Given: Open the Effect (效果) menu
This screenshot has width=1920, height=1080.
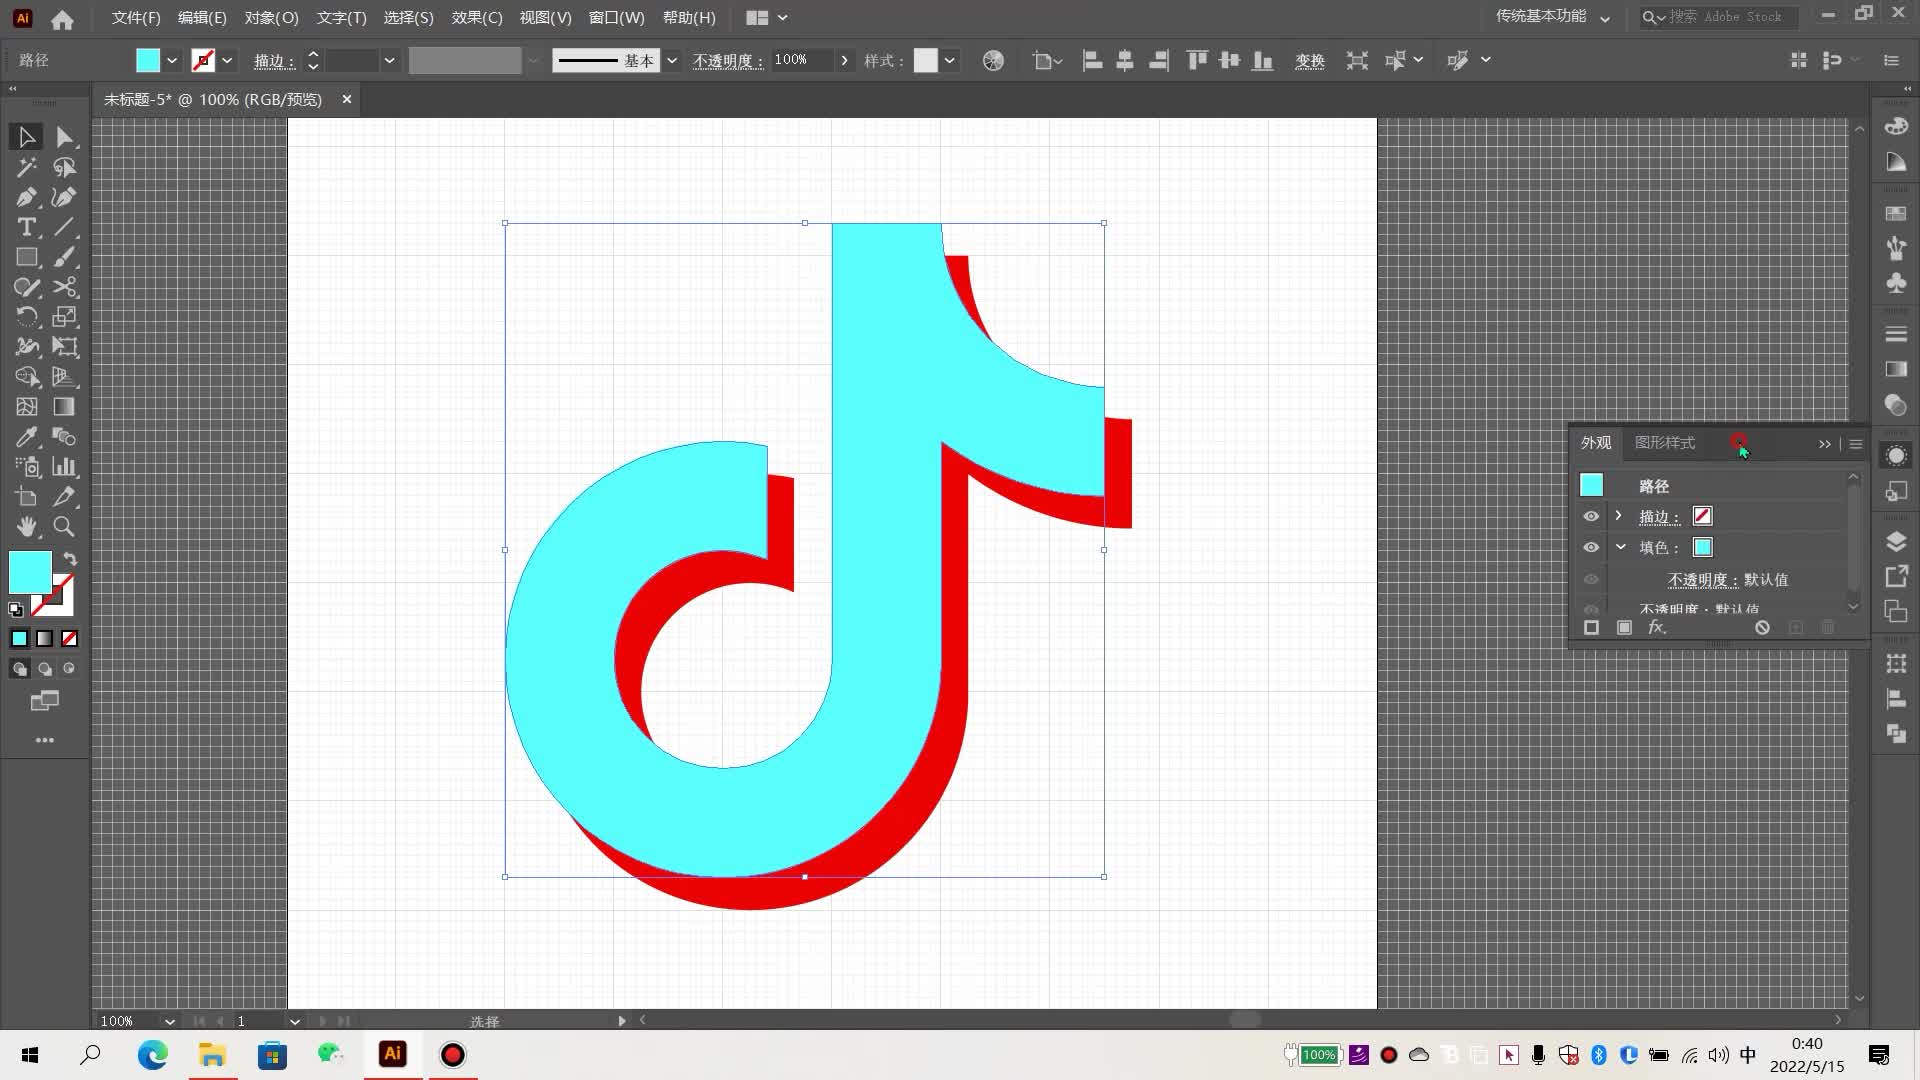Looking at the screenshot, I should [476, 18].
